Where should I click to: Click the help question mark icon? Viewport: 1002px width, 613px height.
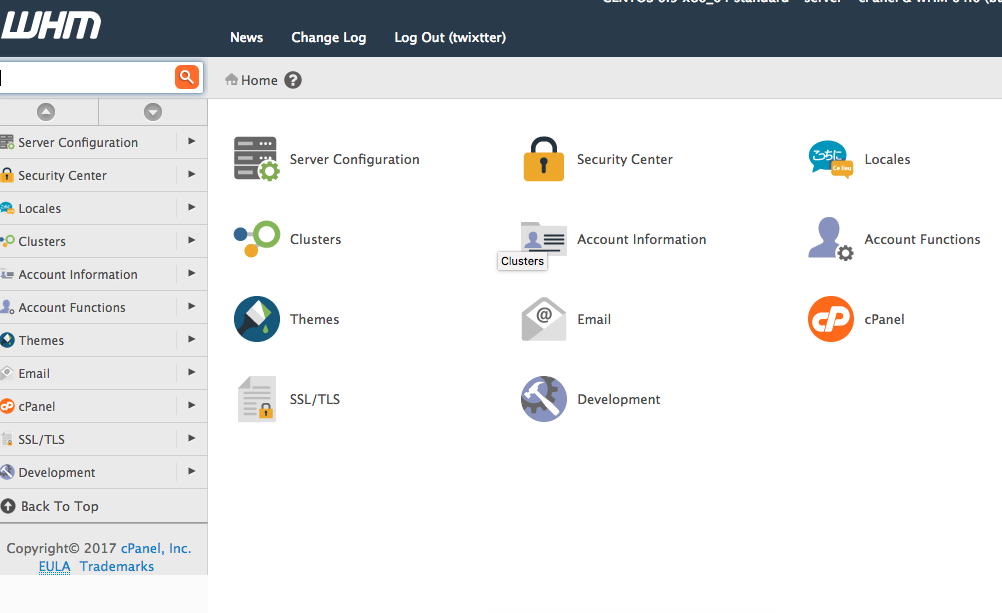(293, 80)
